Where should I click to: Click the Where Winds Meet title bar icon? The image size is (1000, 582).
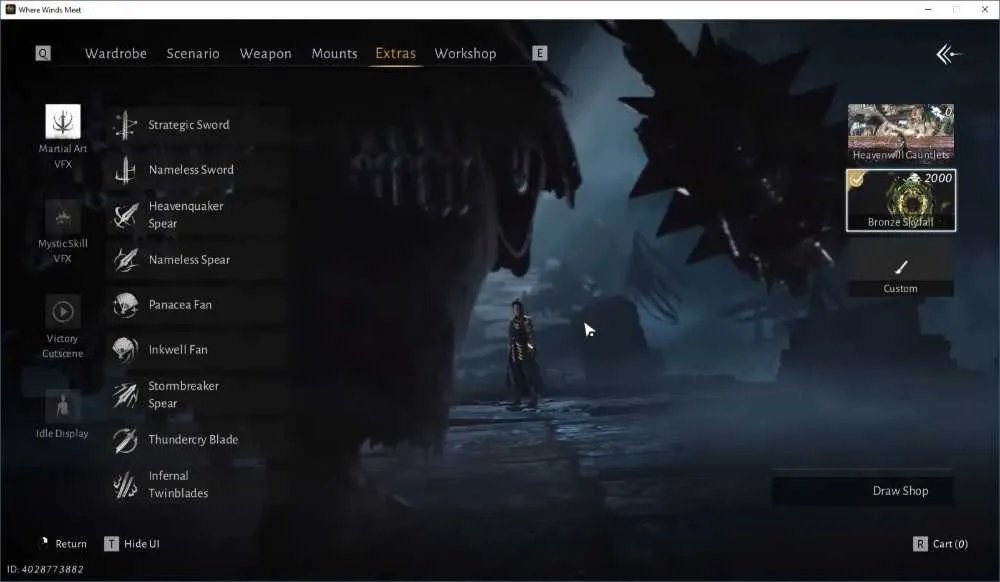(x=10, y=10)
